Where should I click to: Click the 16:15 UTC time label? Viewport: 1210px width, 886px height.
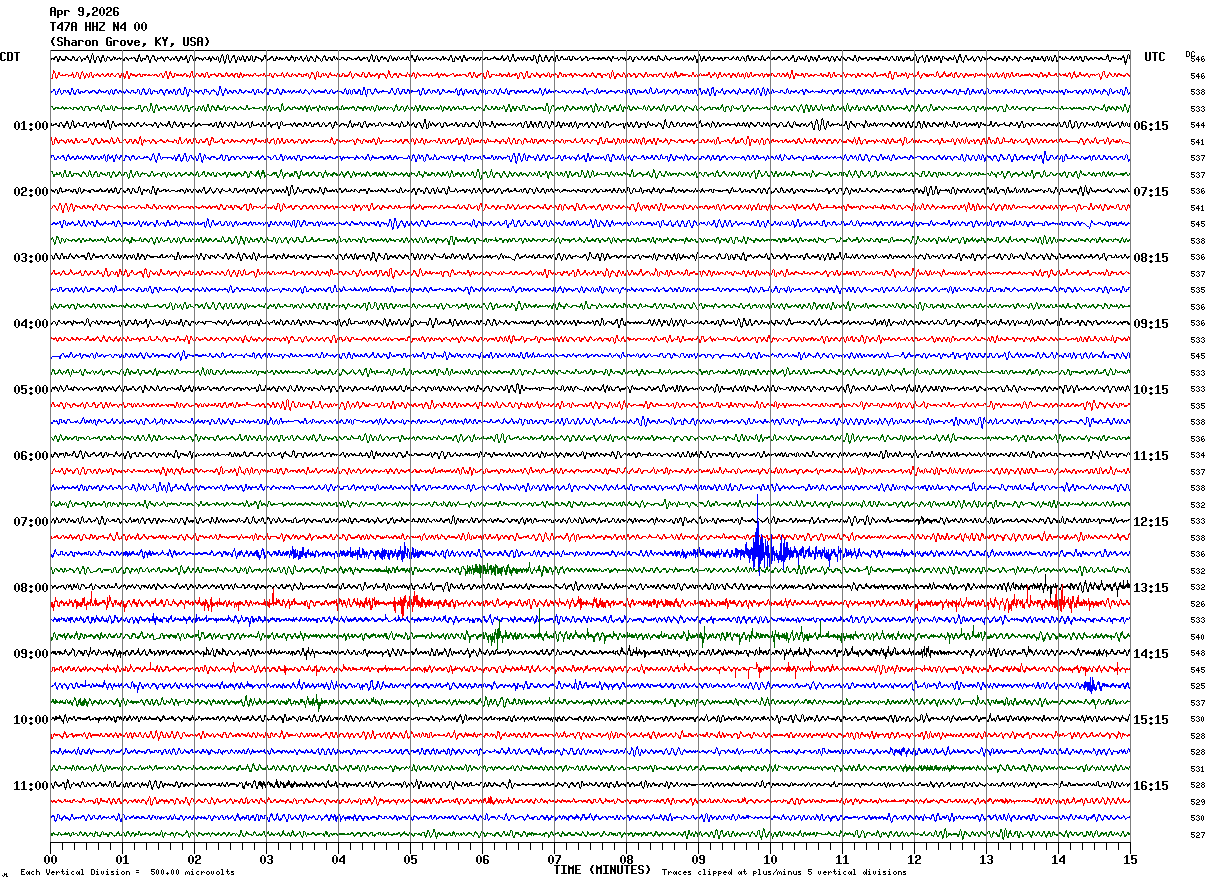click(x=1151, y=786)
